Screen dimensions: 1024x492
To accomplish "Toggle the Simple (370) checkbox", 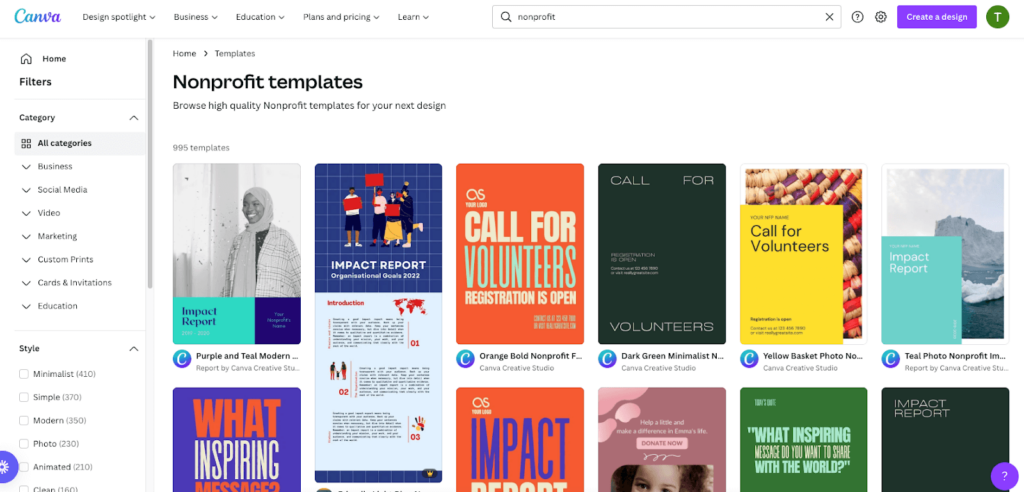I will 24,397.
